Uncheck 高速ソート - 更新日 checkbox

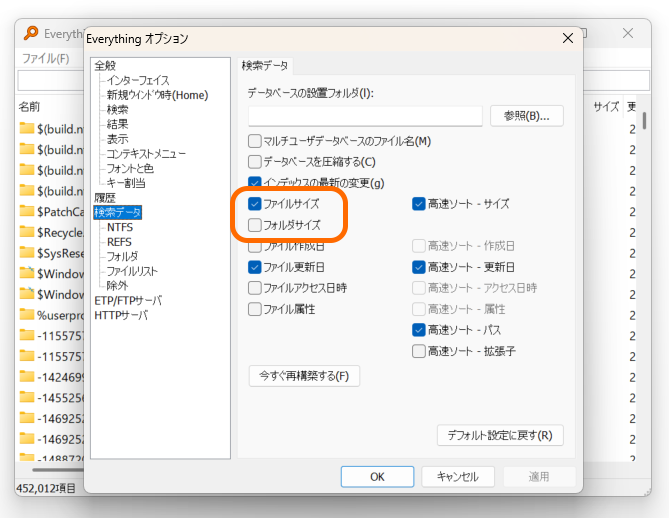[419, 267]
